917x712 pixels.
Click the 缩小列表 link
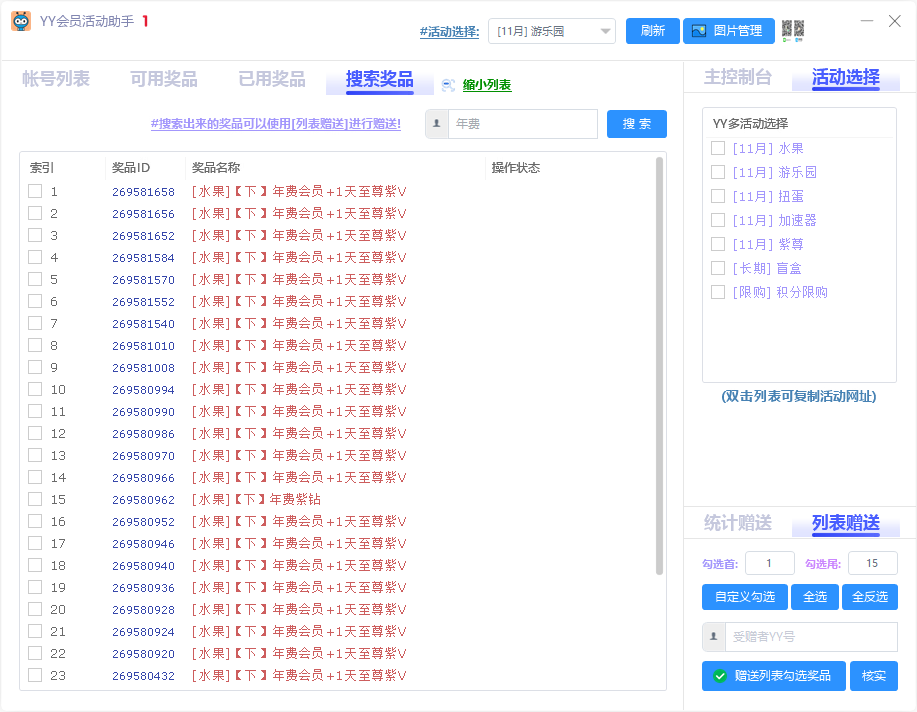coord(487,85)
